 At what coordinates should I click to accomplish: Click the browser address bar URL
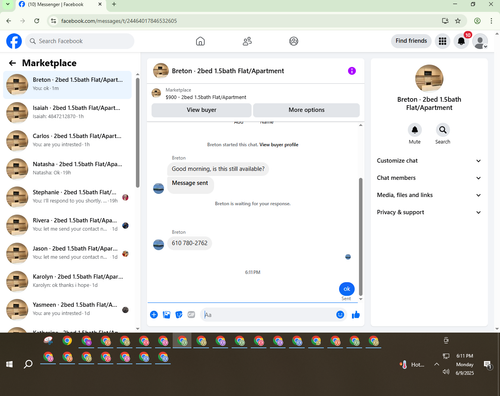[119, 21]
